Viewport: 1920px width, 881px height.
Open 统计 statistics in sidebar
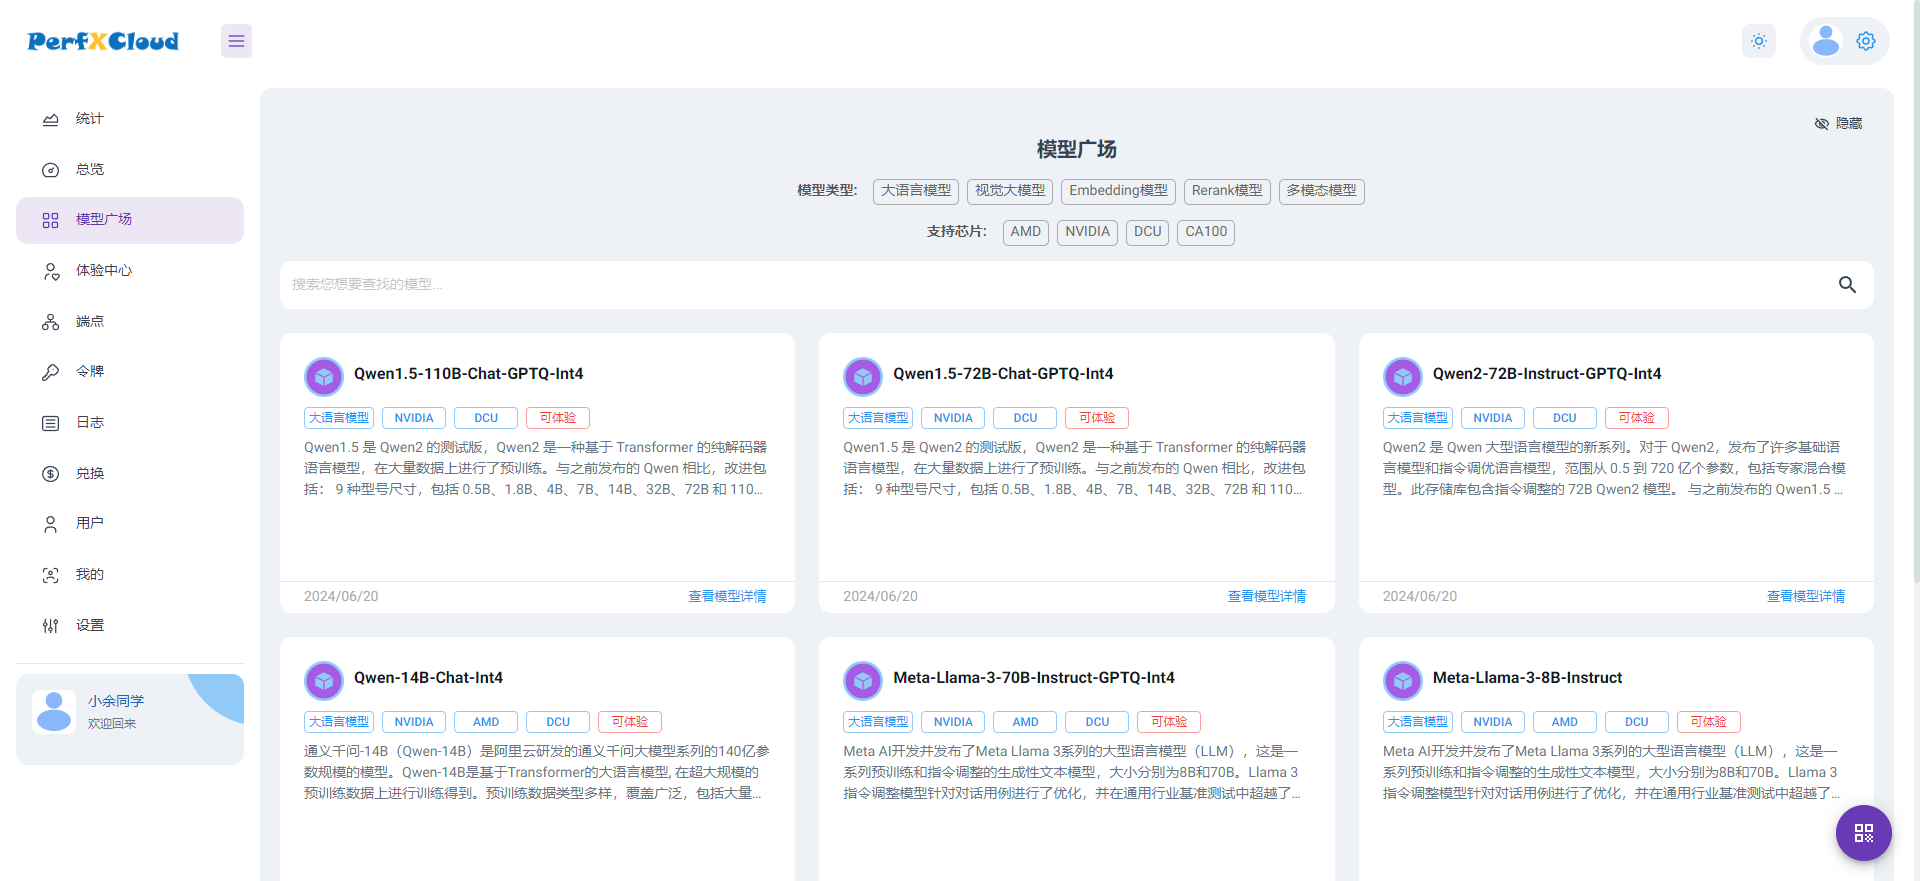click(130, 119)
